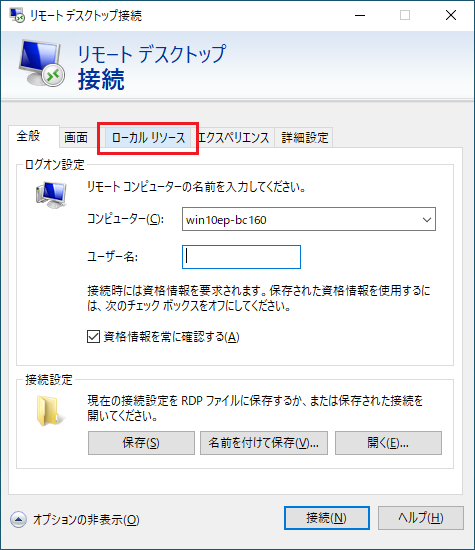The image size is (475, 550).
Task: Toggle the always ask for credentials checkbox
Action: [93, 337]
